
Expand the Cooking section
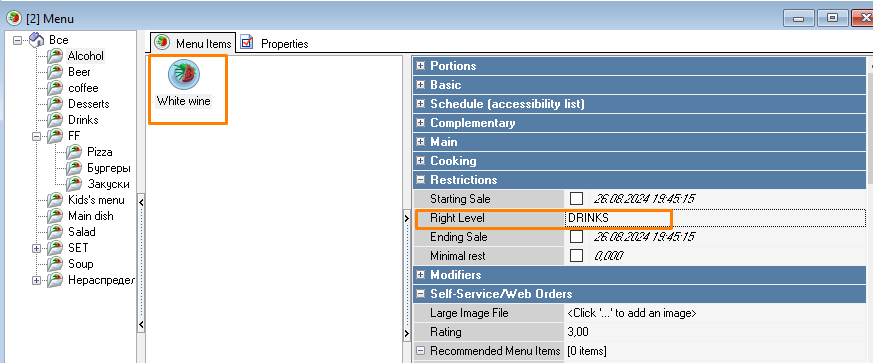(421, 161)
